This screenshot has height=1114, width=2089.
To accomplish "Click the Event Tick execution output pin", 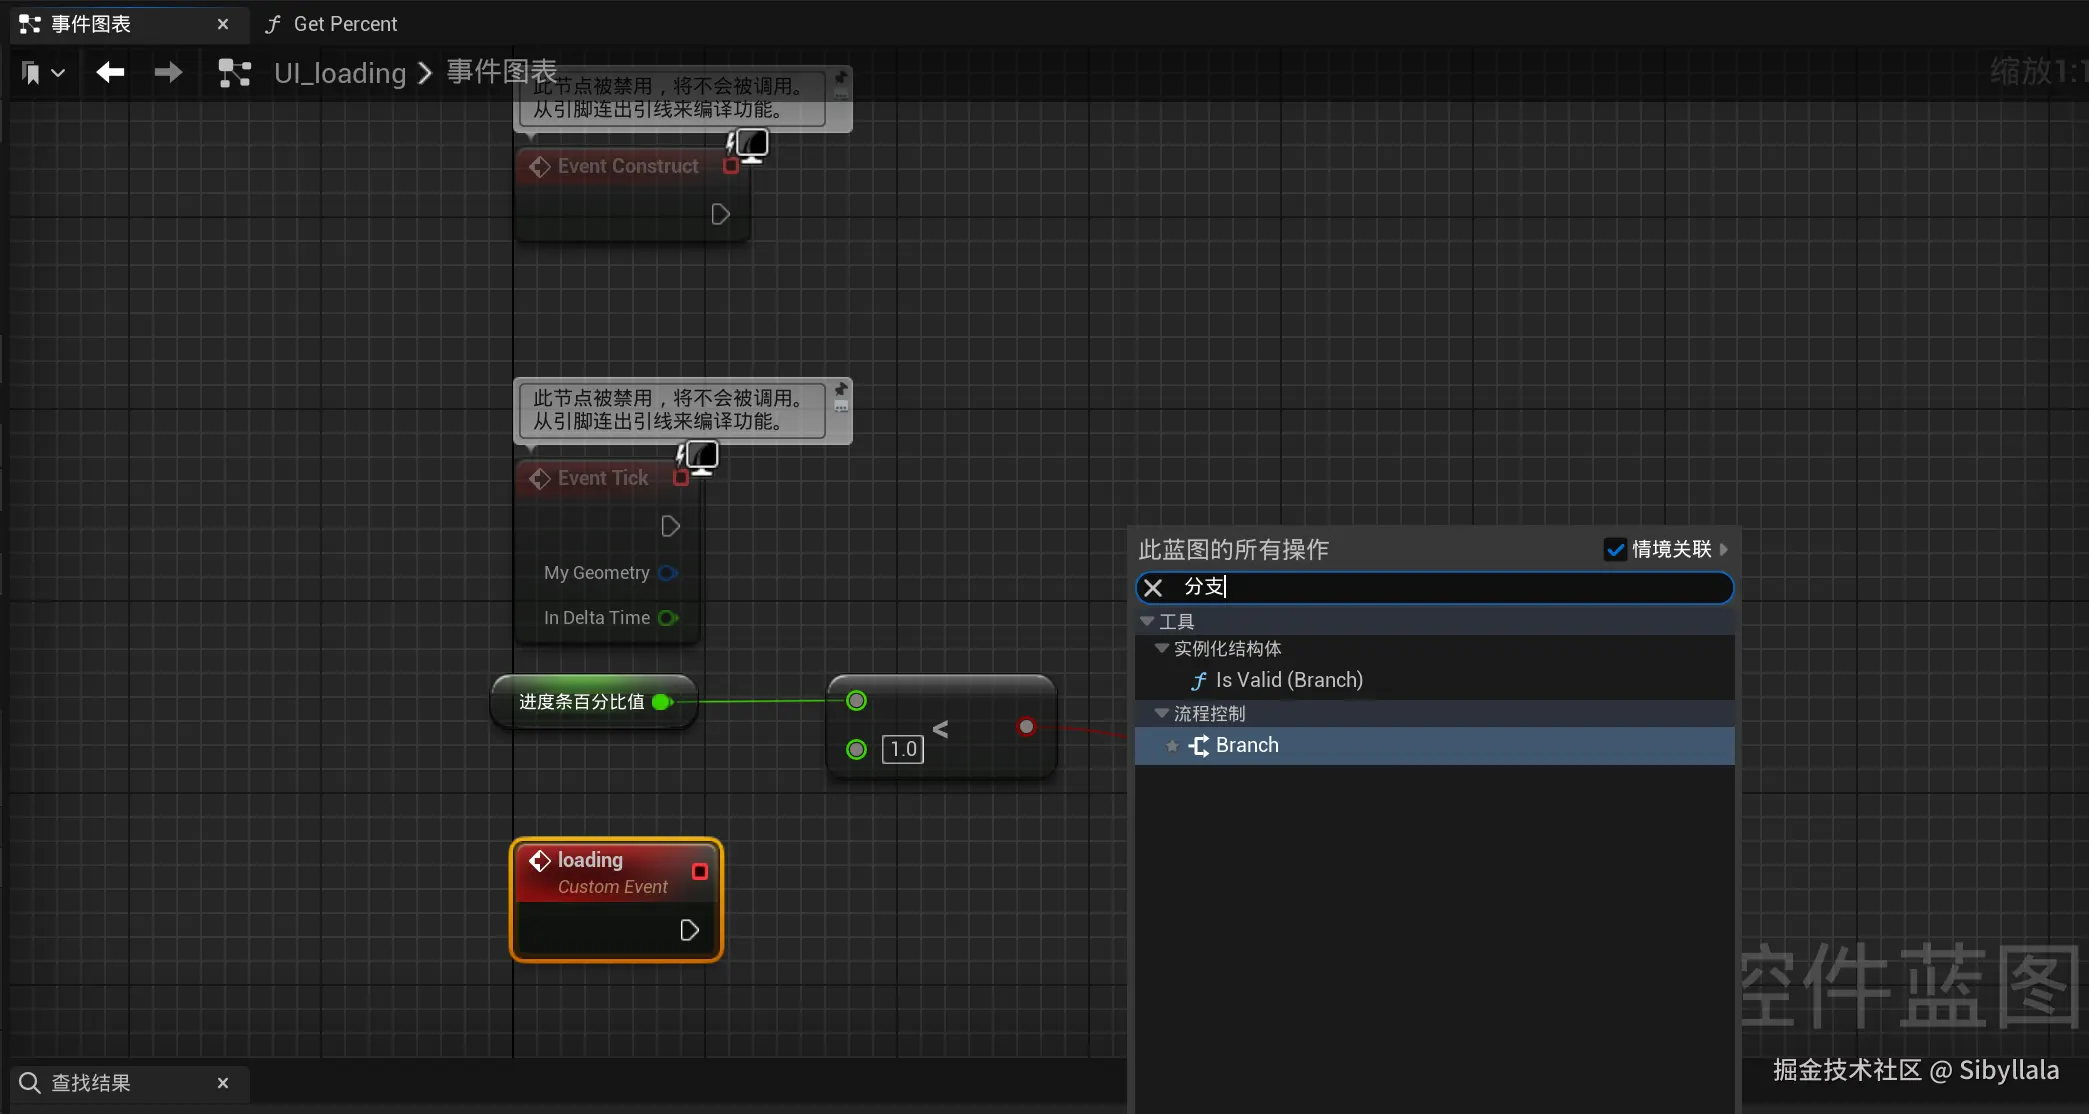I will pos(670,526).
